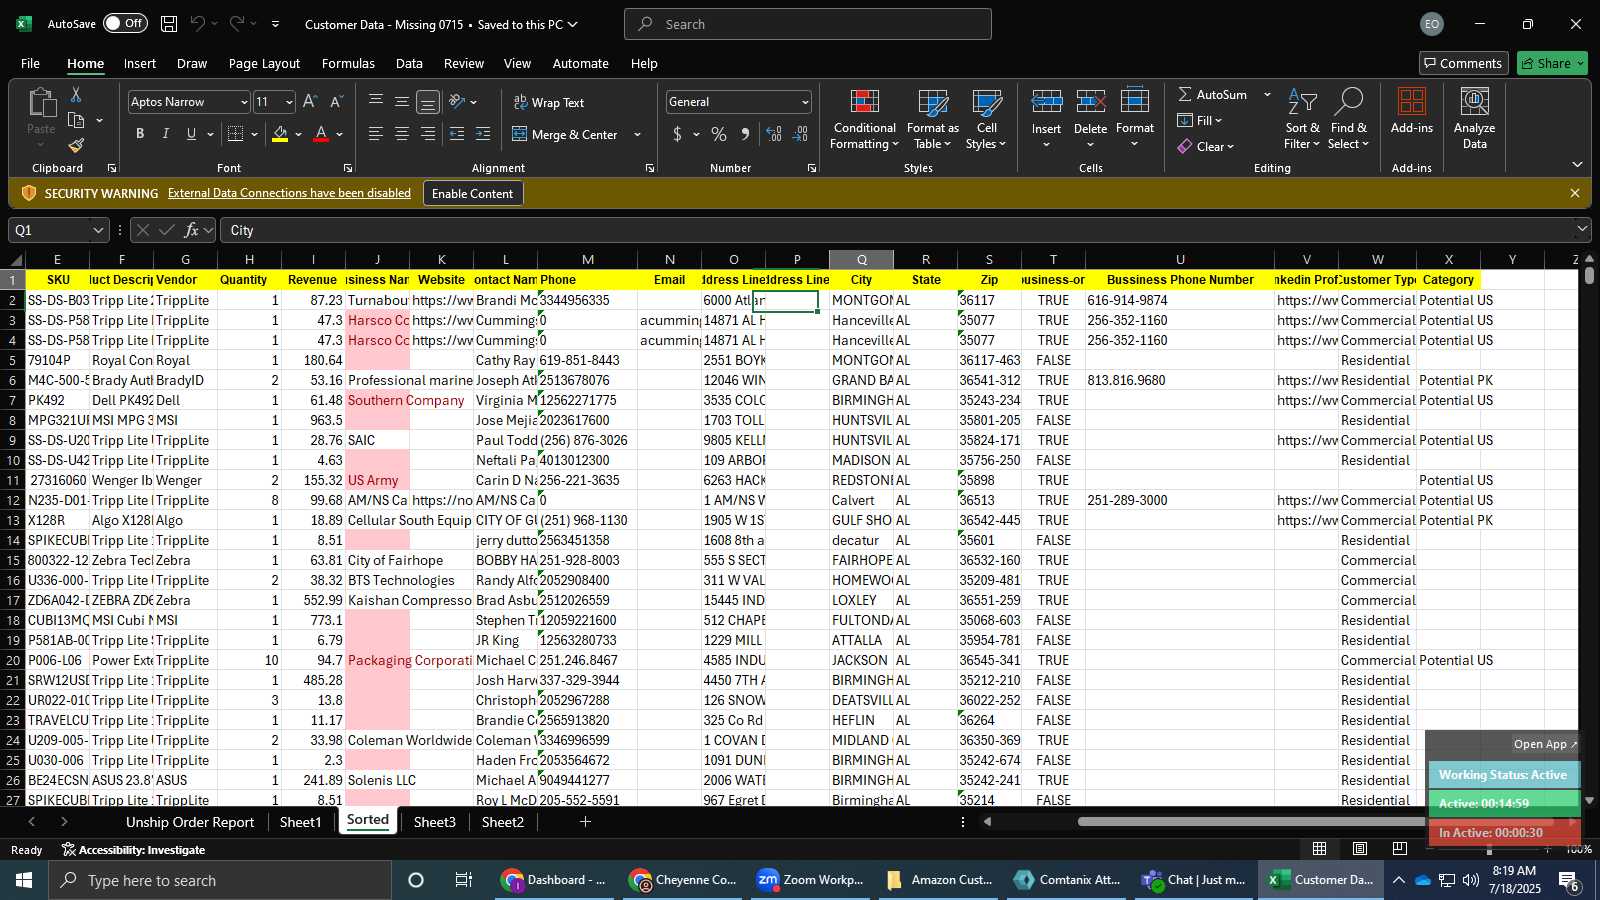Add a new sheet with plus button
1600x900 pixels.
[585, 822]
